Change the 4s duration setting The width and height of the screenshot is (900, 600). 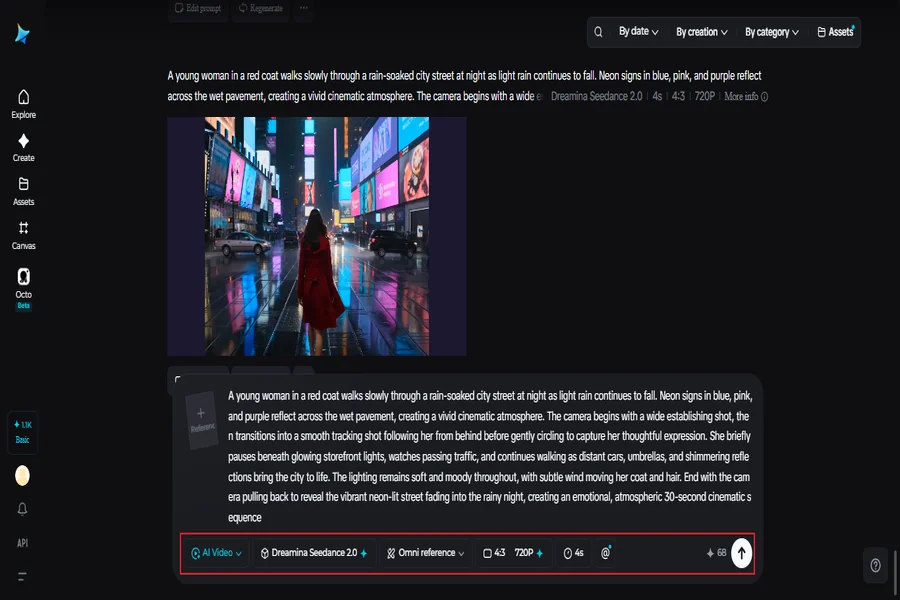click(573, 553)
